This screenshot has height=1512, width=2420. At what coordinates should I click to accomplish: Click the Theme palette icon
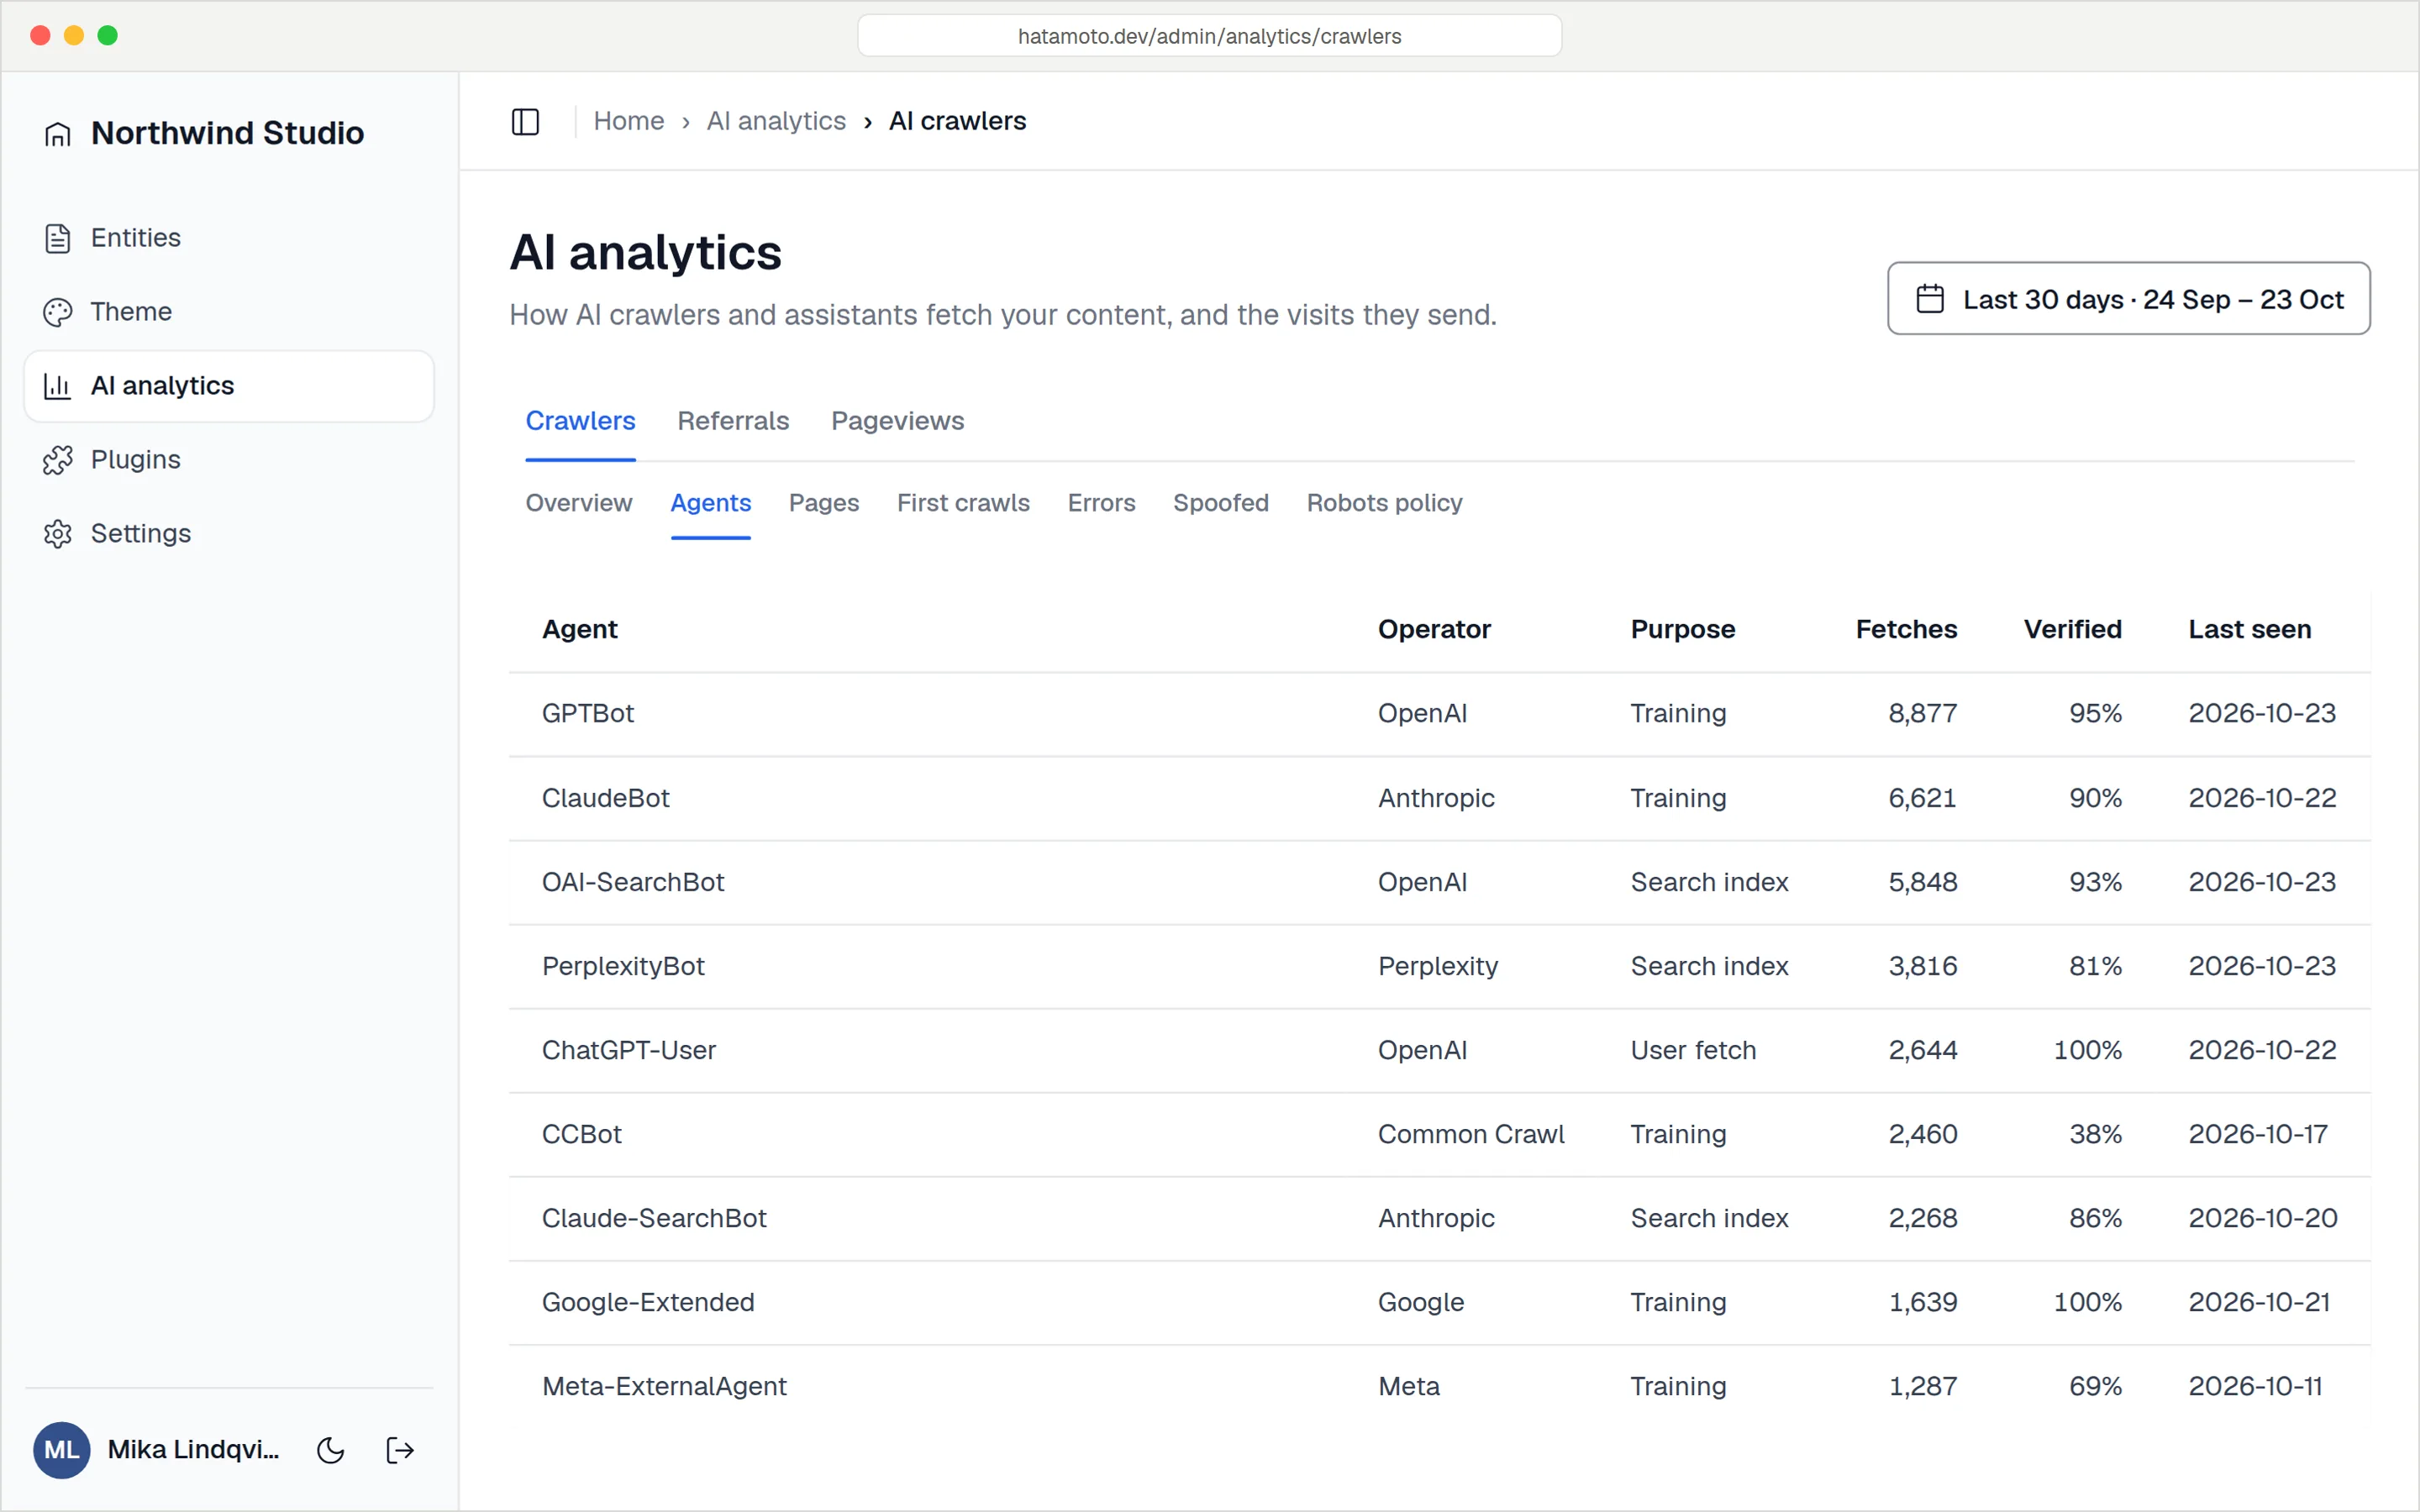(58, 312)
